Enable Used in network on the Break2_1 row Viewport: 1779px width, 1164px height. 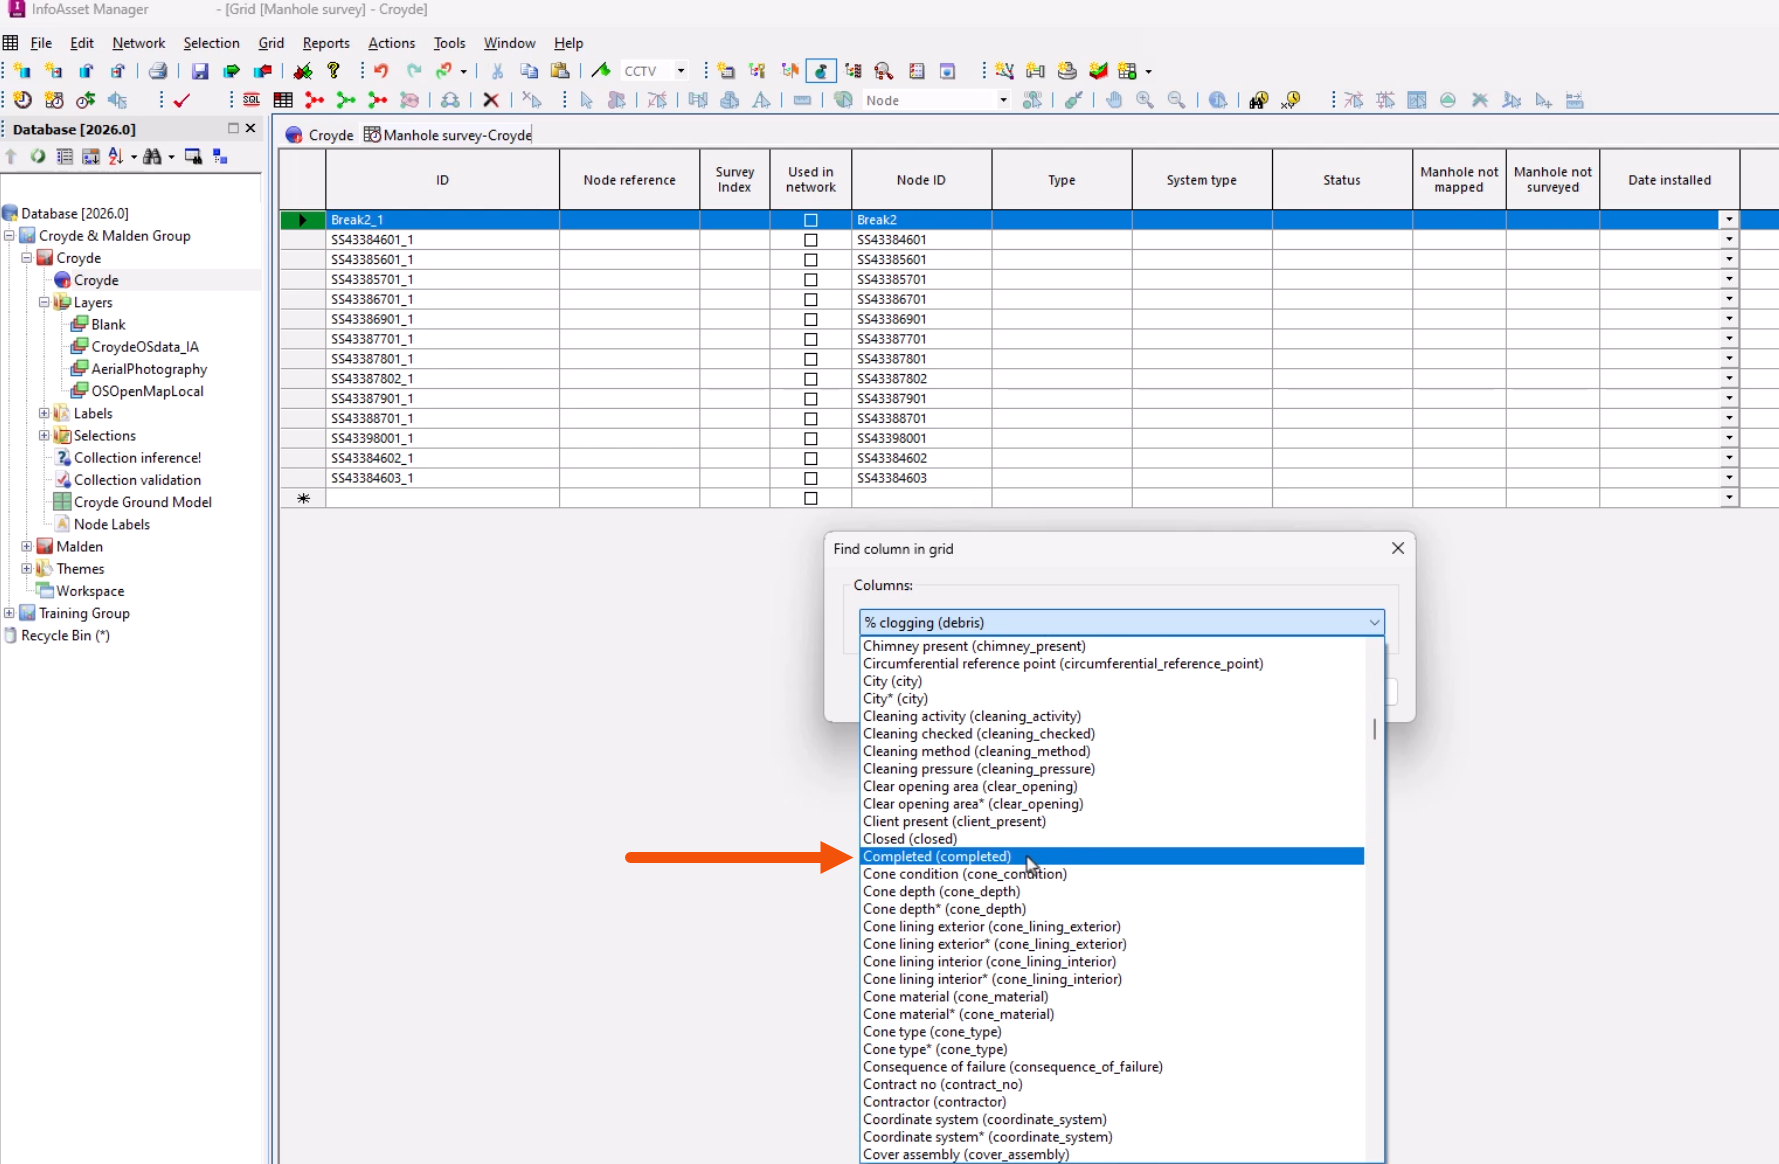click(x=810, y=220)
